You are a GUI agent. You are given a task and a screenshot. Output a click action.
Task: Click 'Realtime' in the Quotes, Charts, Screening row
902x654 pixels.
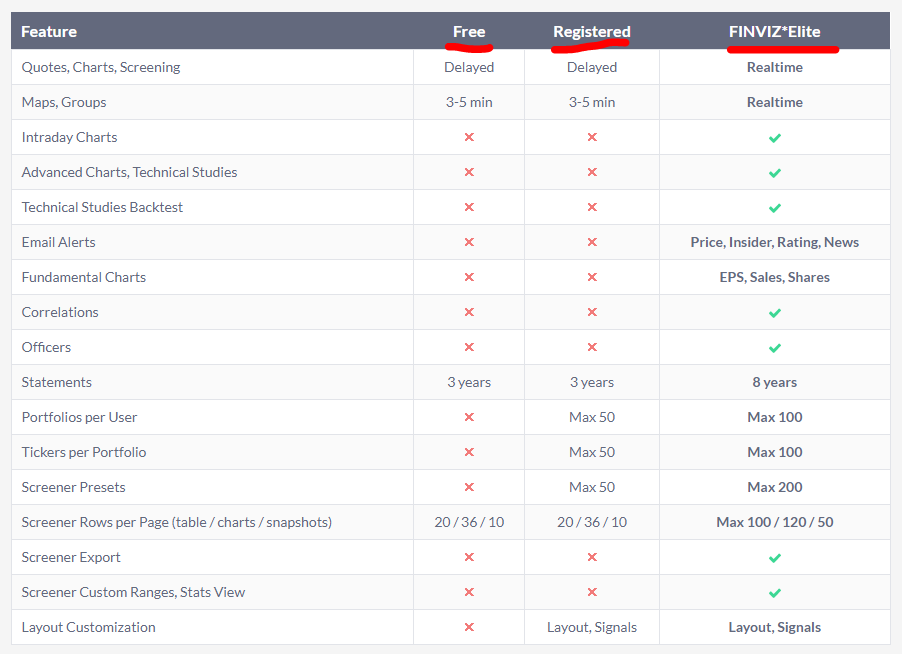click(775, 67)
